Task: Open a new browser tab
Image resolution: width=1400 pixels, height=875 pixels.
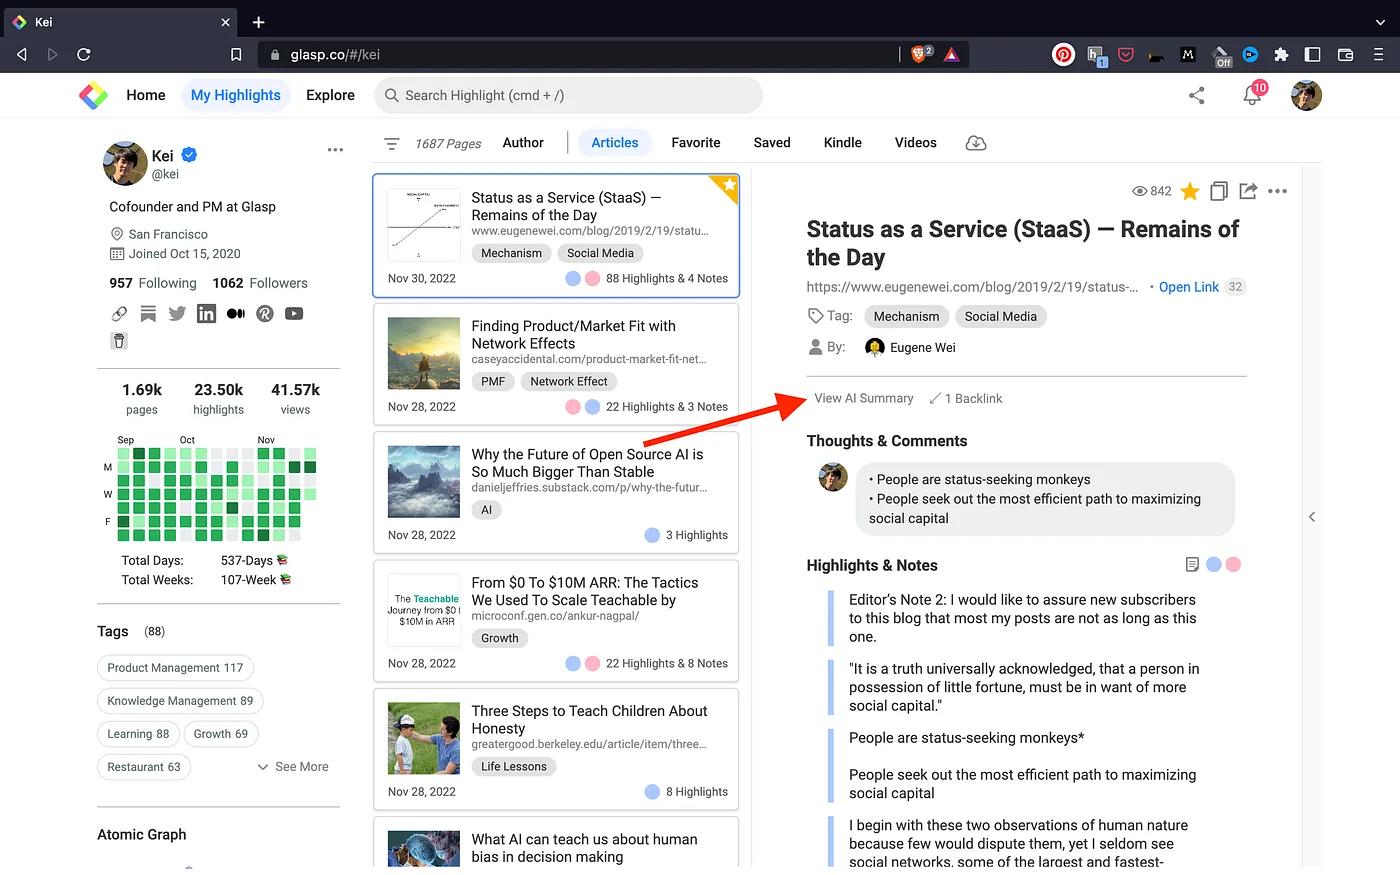Action: coord(258,22)
